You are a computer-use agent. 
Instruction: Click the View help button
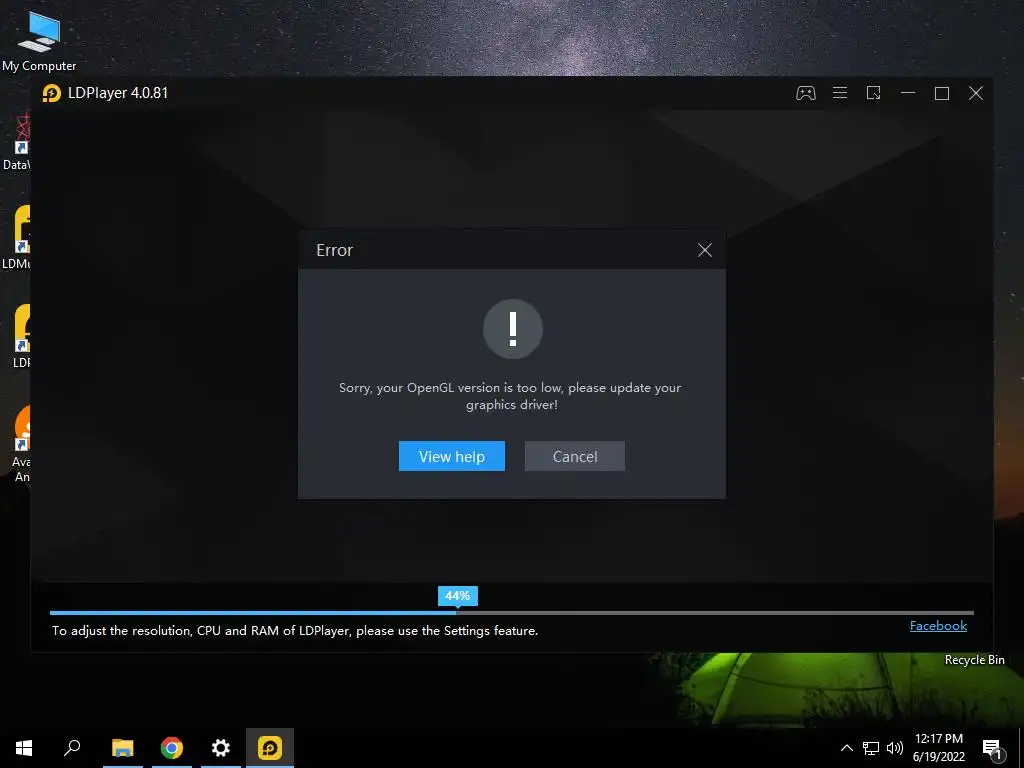tap(452, 456)
